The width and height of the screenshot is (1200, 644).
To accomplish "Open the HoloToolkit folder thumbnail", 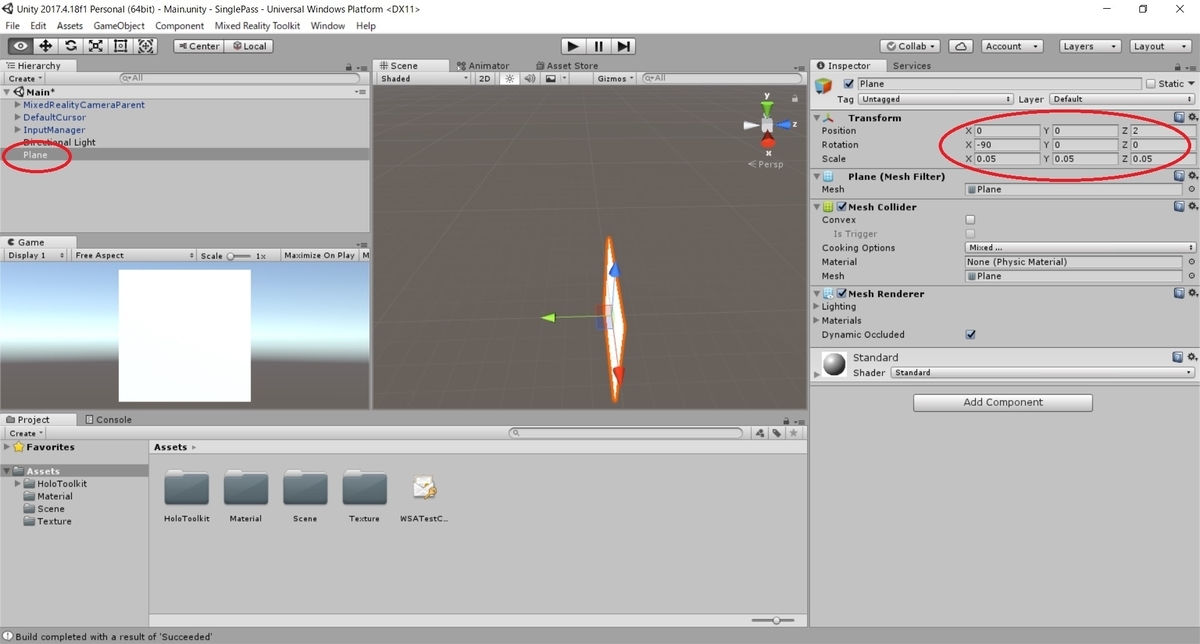I will pos(186,488).
